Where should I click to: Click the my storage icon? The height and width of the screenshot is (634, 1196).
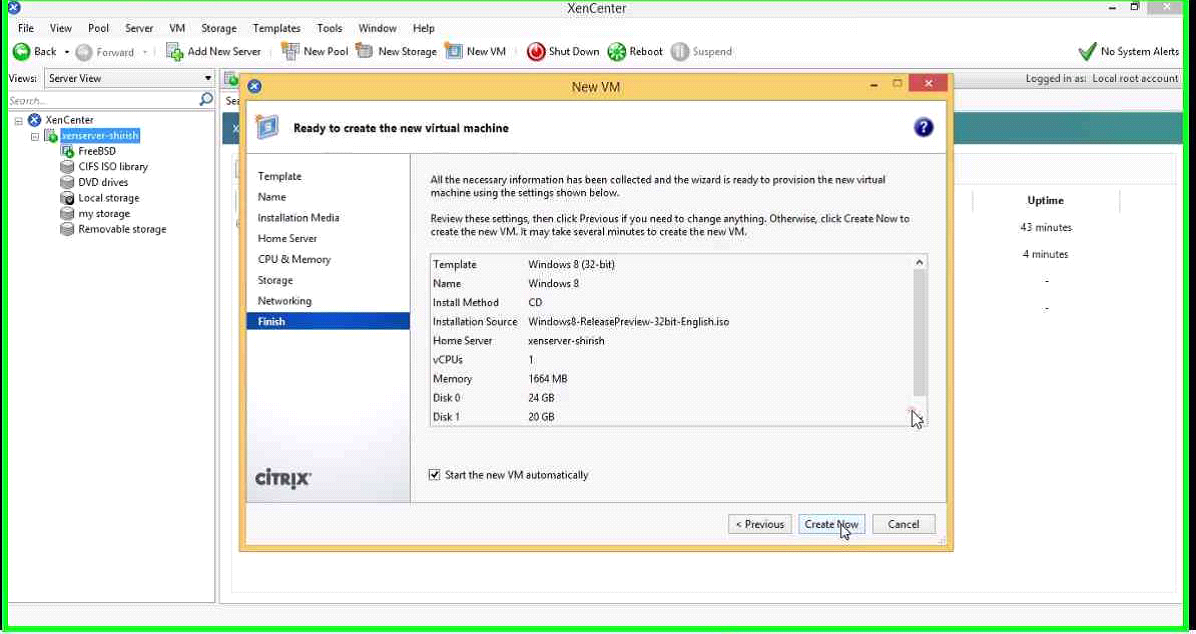click(x=67, y=214)
